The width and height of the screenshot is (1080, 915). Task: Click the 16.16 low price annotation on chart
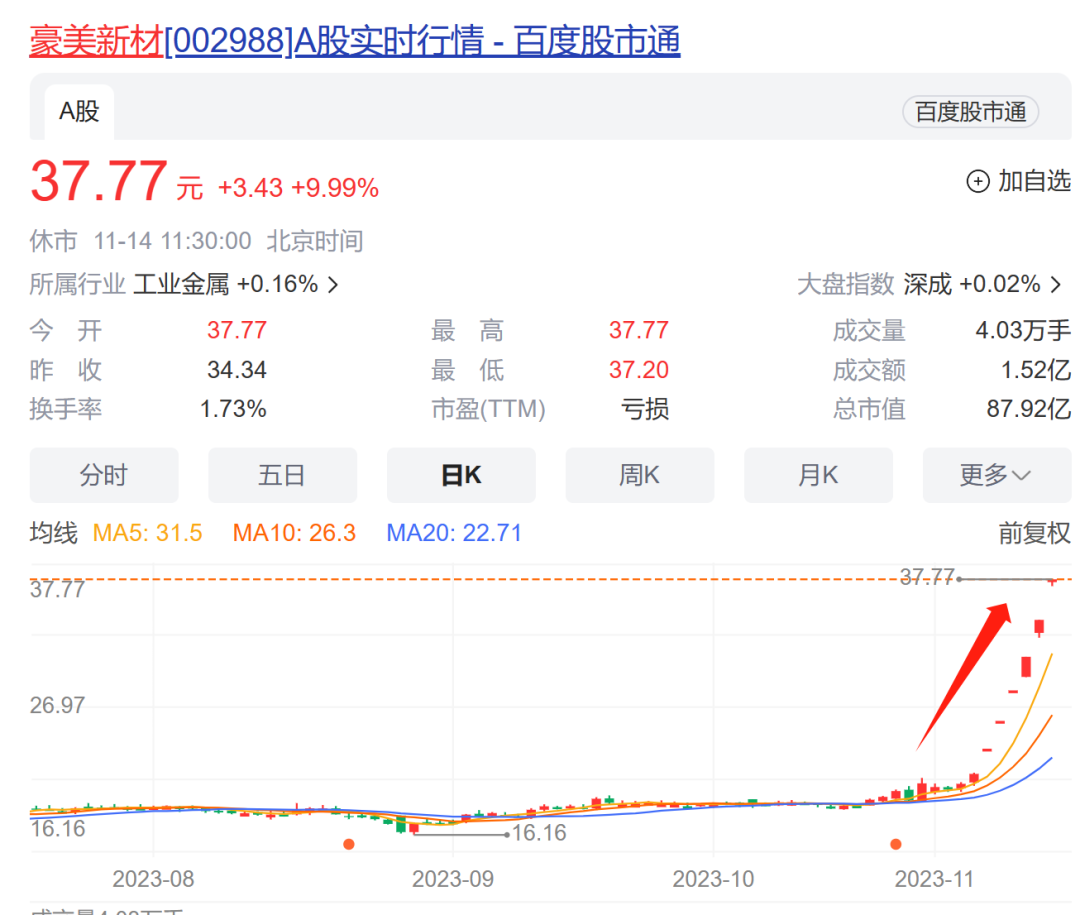539,834
